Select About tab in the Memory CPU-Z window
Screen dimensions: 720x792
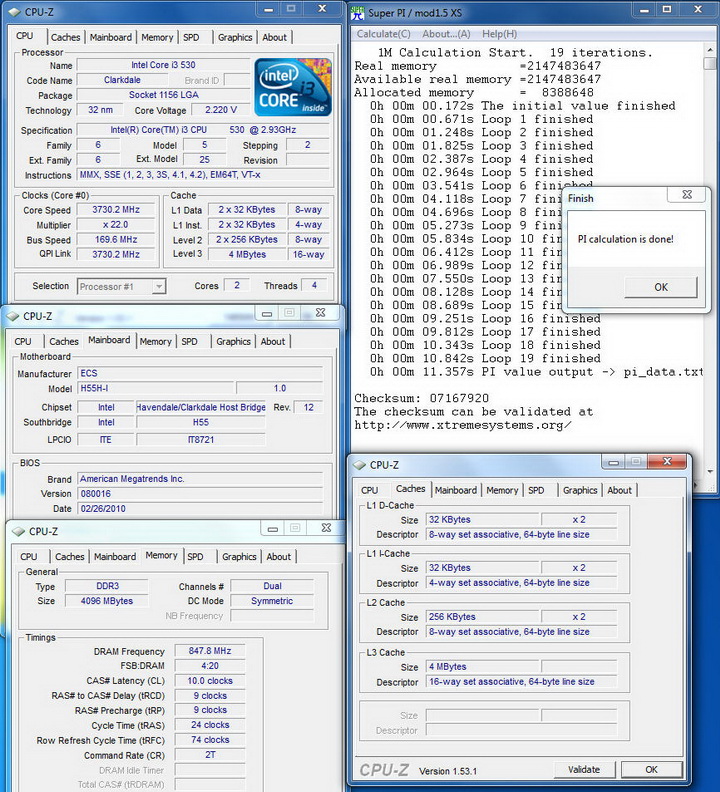pyautogui.click(x=278, y=557)
